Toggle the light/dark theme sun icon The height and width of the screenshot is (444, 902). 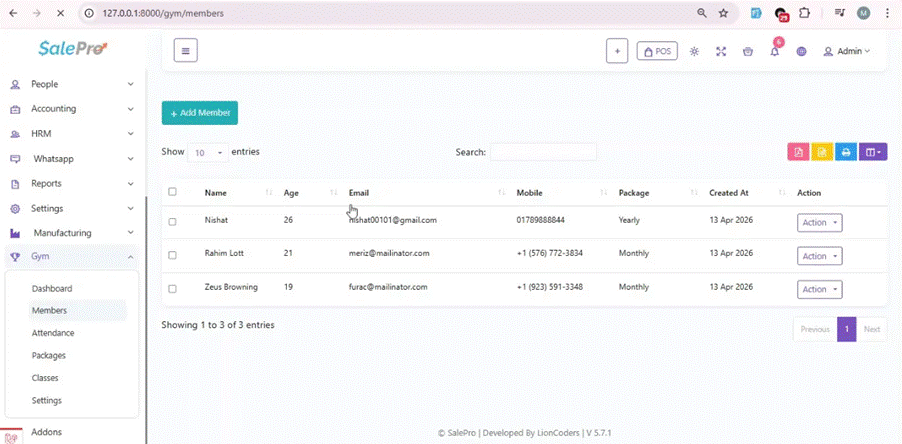pyautogui.click(x=694, y=51)
